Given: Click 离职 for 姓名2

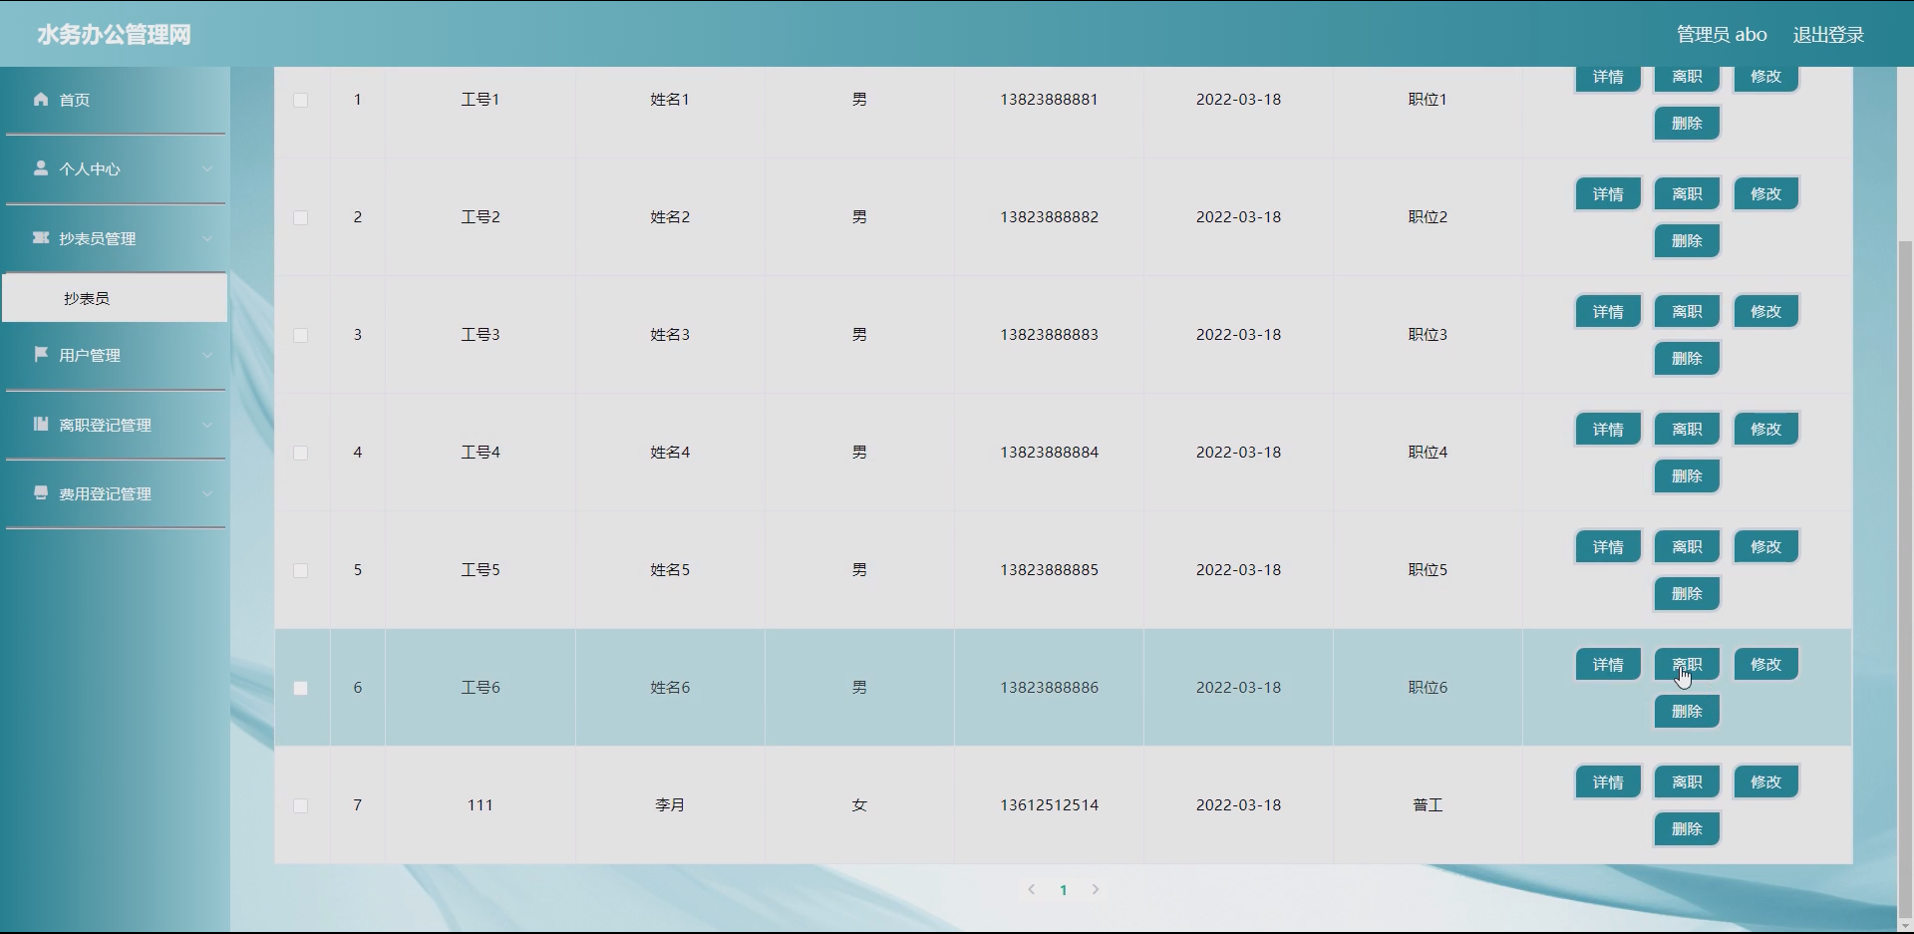Looking at the screenshot, I should click(x=1687, y=194).
